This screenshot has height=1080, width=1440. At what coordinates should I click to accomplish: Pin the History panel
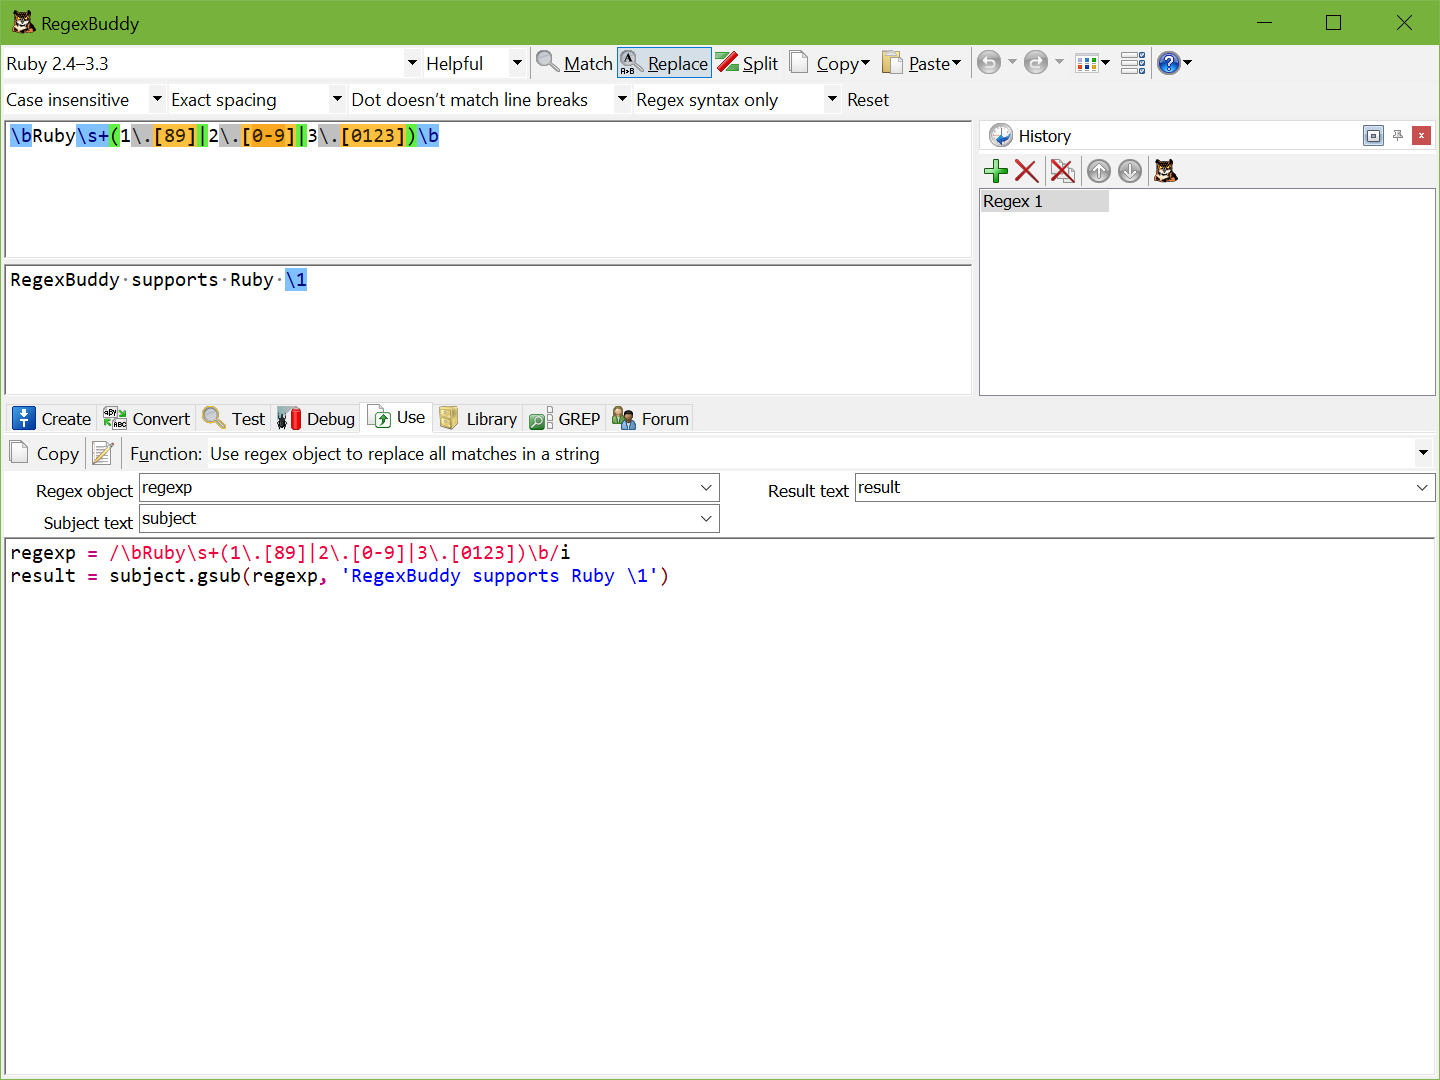tap(1398, 136)
